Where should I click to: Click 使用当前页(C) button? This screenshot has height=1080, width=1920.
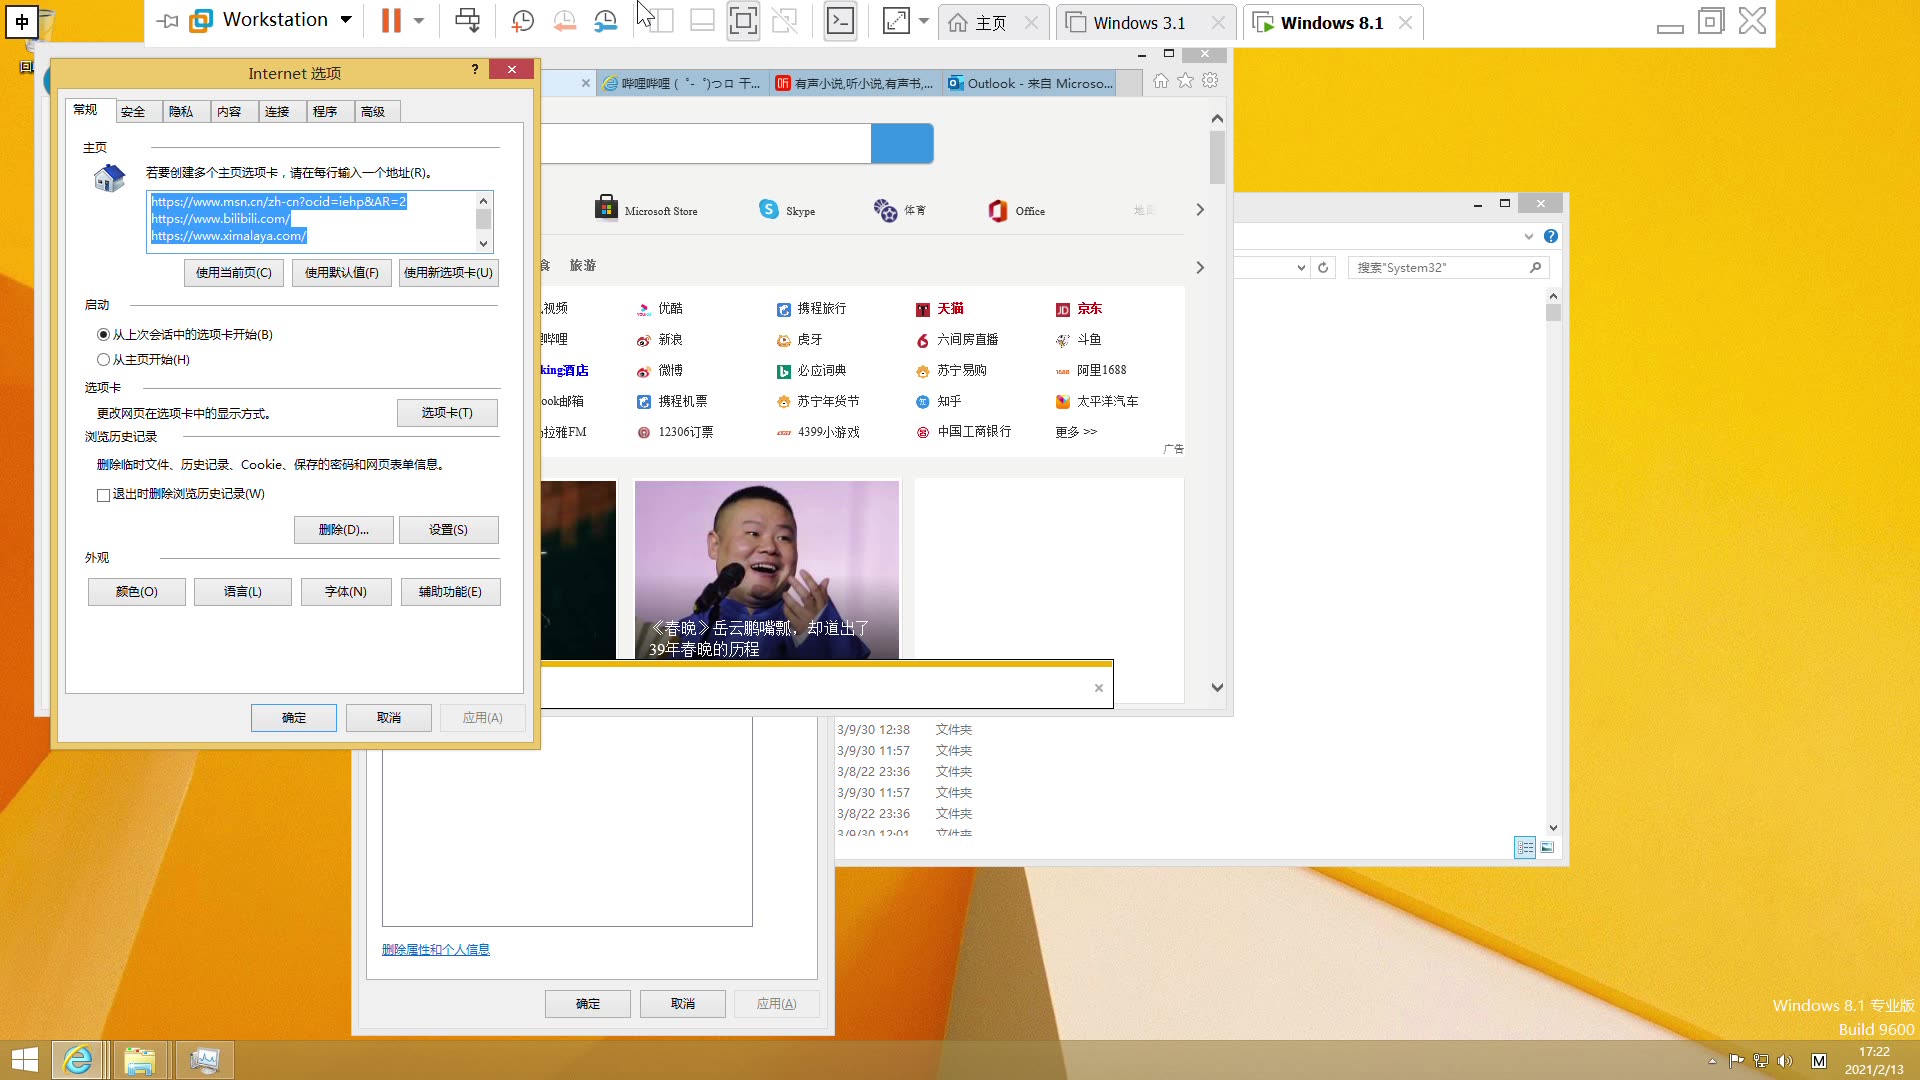[234, 273]
